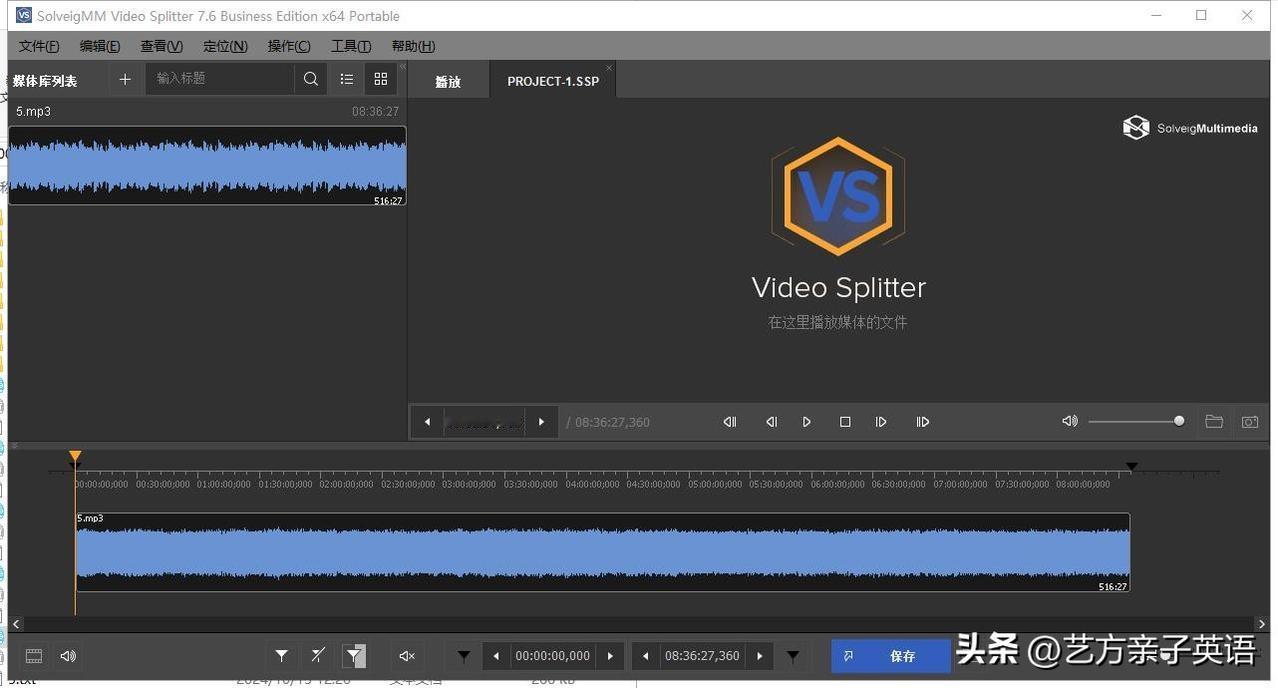Viewport: 1278px width, 688px height.
Task: Select 5.mp3 waveform thumbnail in media library
Action: 207,165
